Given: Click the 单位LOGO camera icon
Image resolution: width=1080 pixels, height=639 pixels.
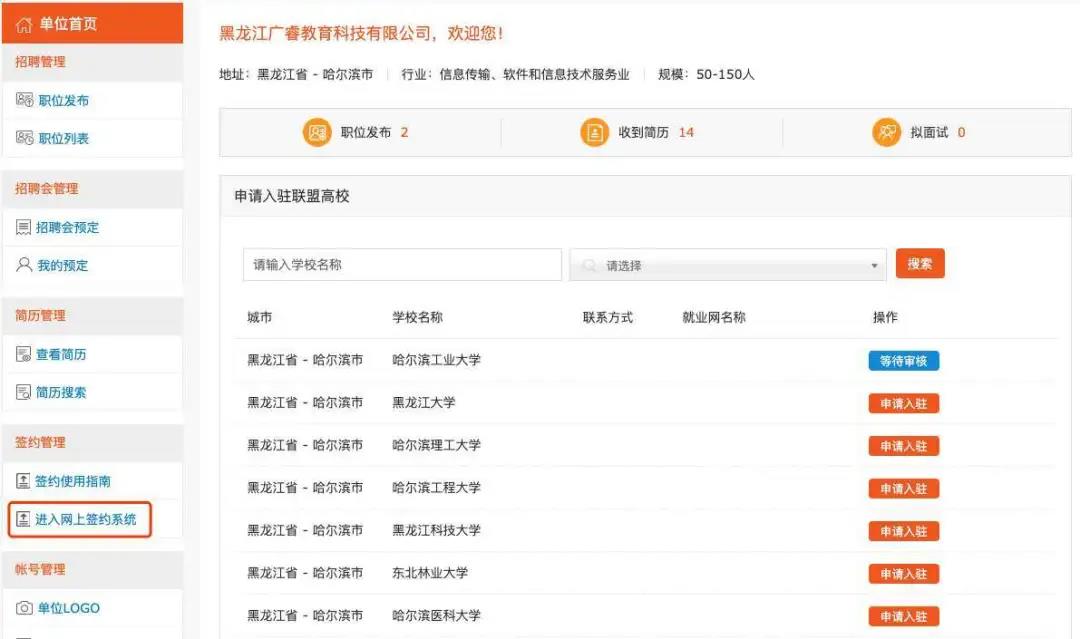Looking at the screenshot, I should [24, 608].
